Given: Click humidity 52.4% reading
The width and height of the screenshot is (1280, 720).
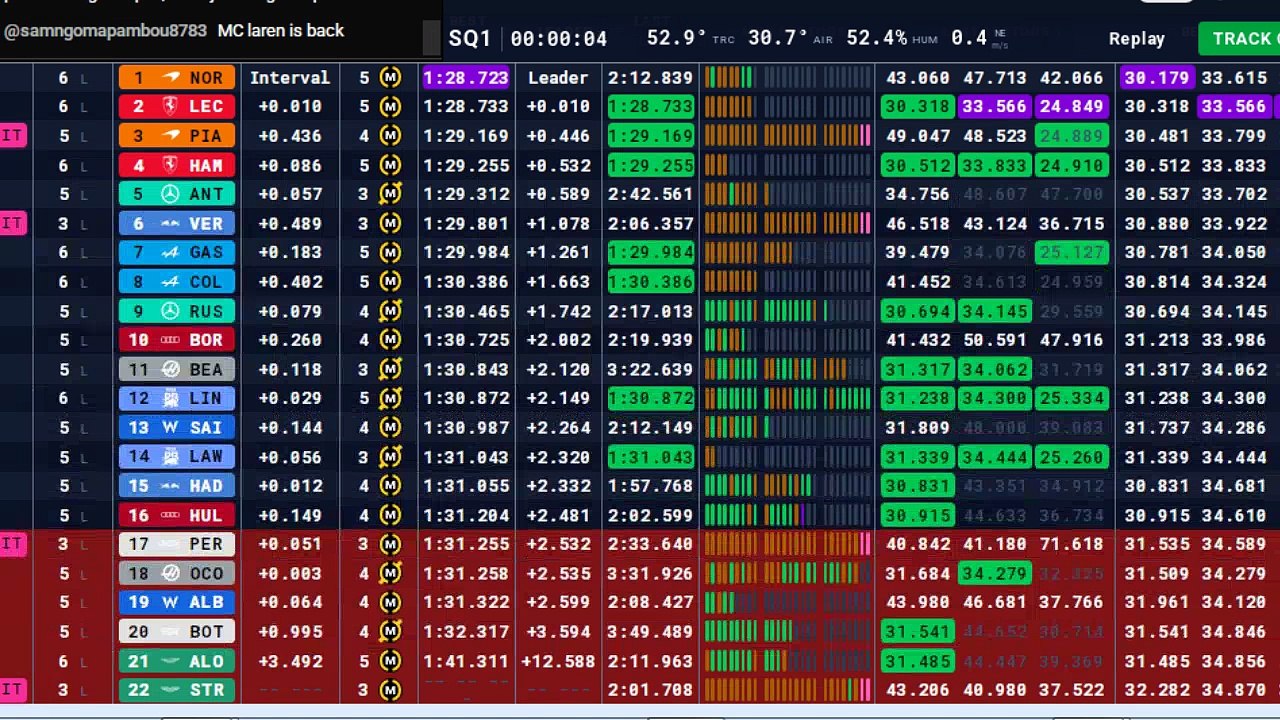Looking at the screenshot, I should 877,38.
